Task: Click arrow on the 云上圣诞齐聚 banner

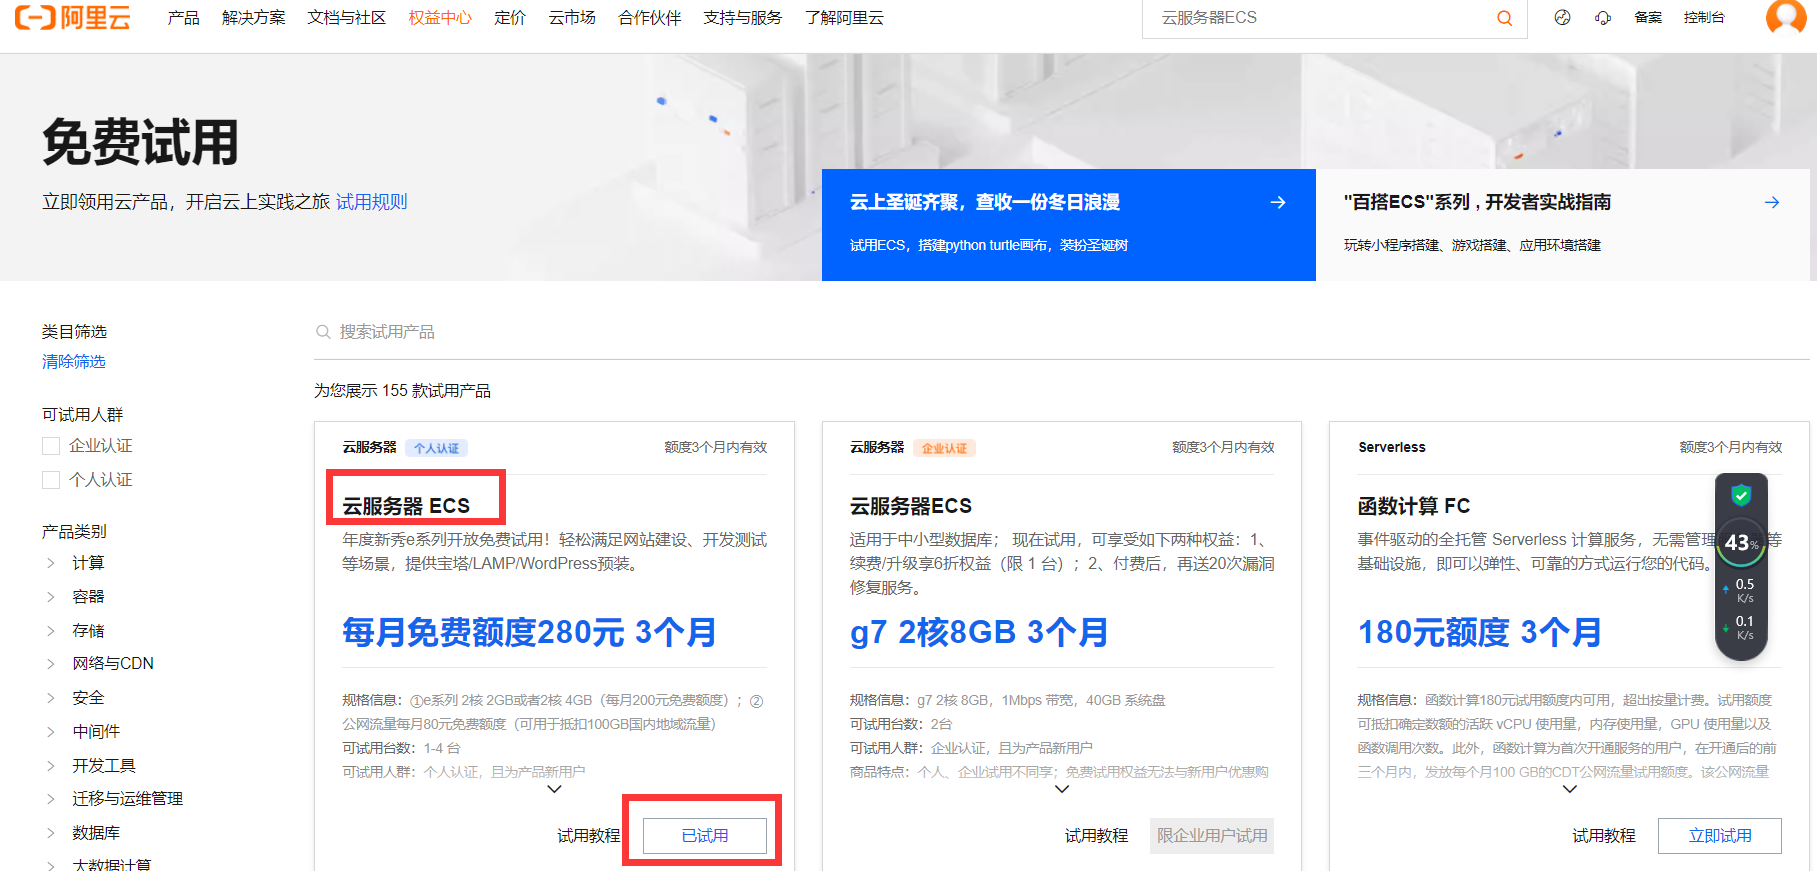Action: (x=1278, y=202)
